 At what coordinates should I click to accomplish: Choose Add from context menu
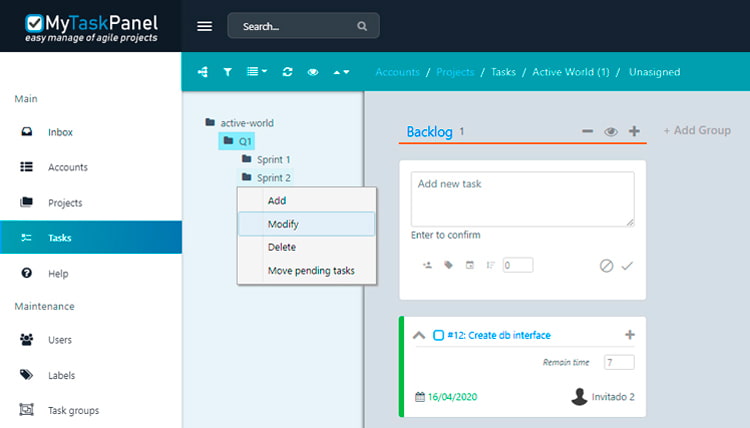[x=307, y=200]
